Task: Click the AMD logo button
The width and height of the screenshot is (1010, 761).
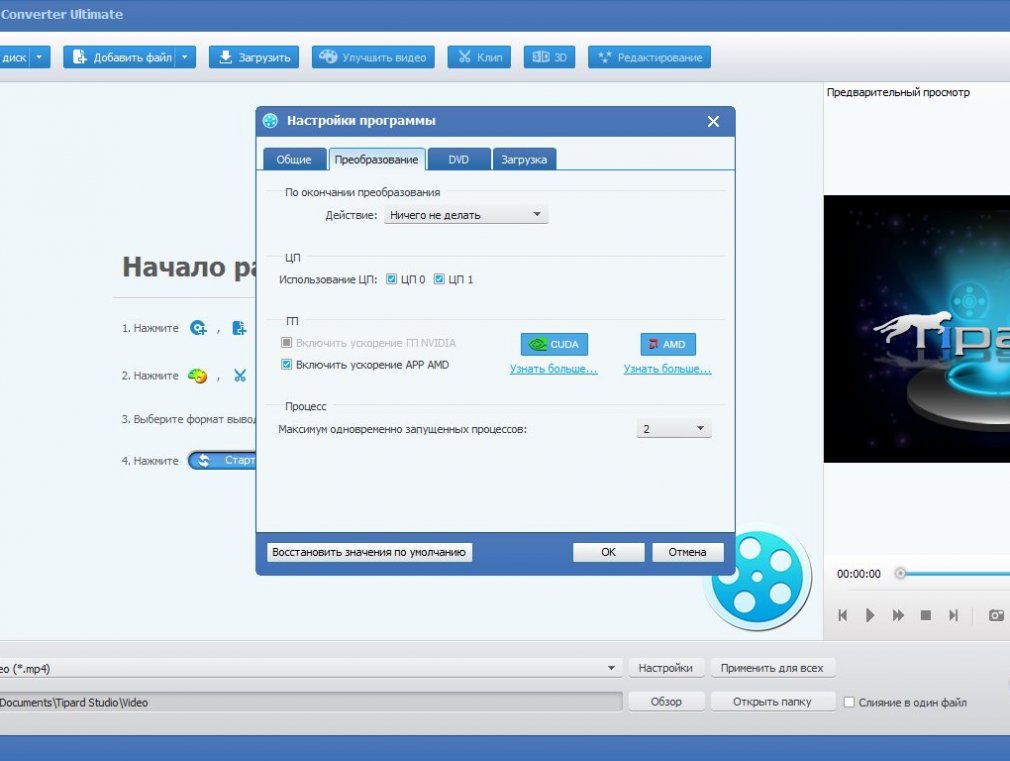Action: (x=668, y=344)
